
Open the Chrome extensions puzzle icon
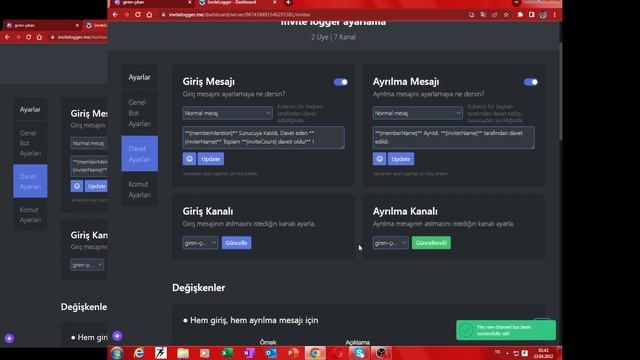(x=520, y=15)
